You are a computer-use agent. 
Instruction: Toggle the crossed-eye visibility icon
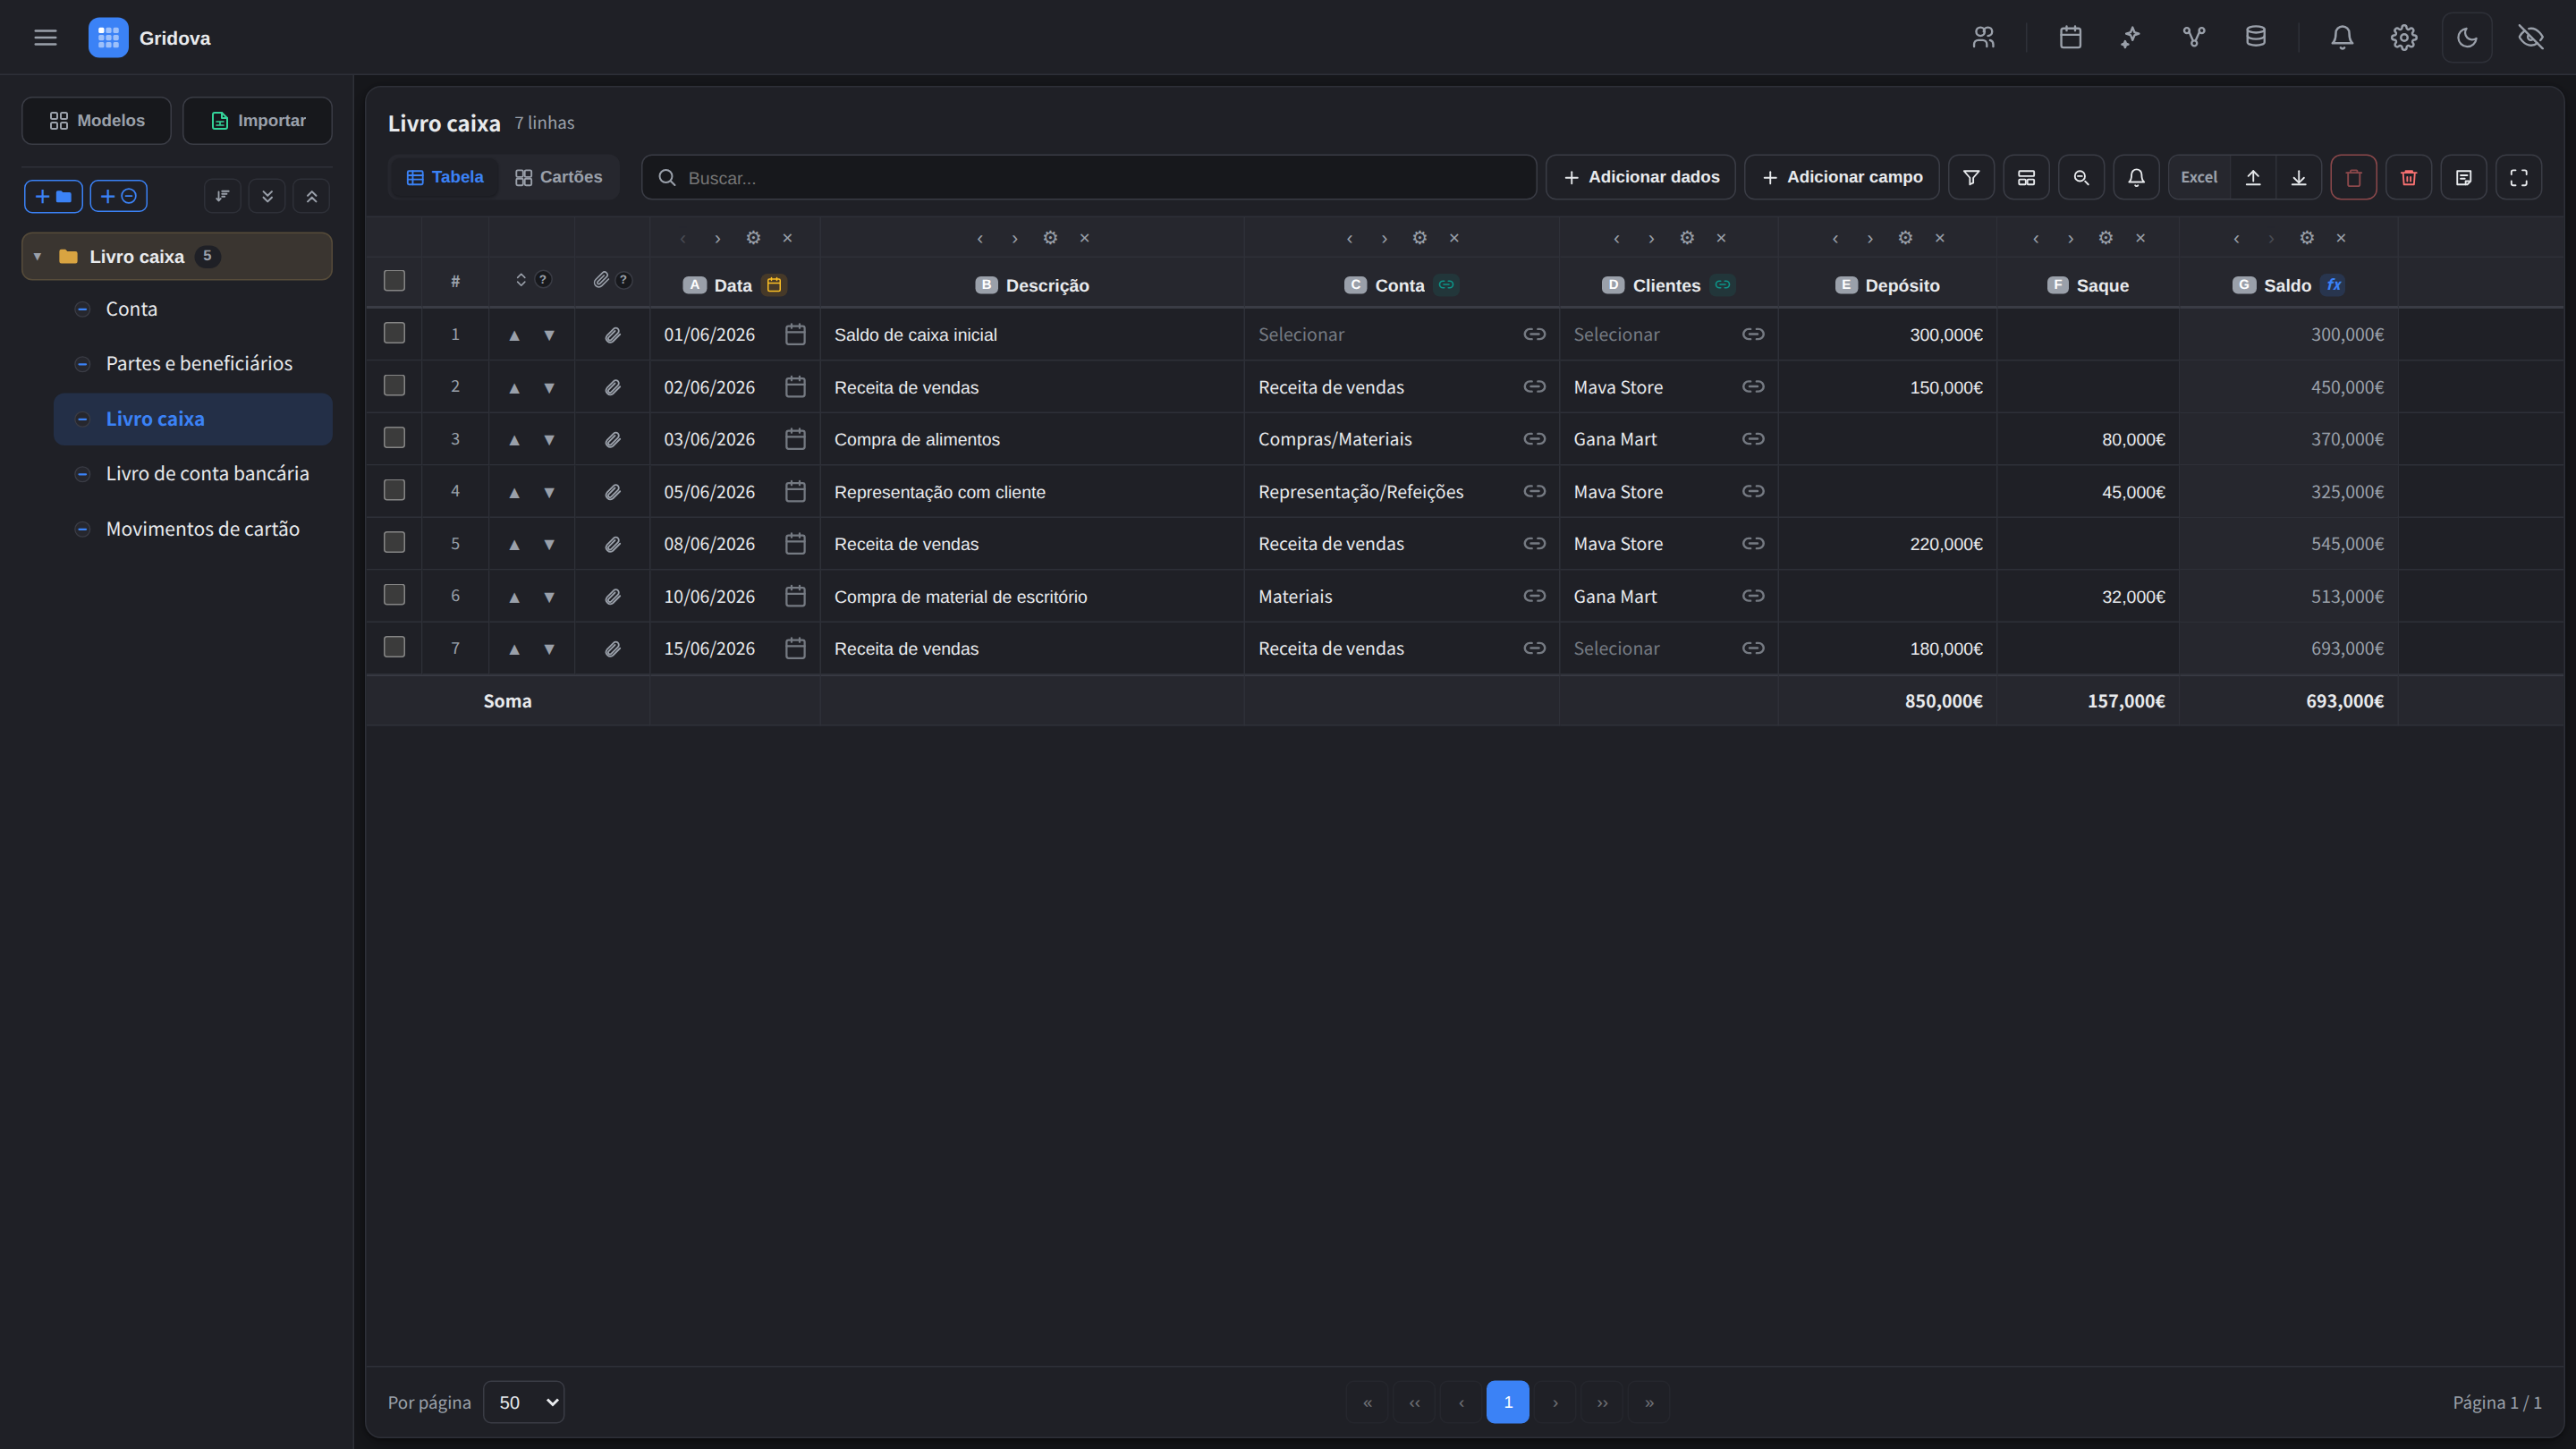(2530, 38)
